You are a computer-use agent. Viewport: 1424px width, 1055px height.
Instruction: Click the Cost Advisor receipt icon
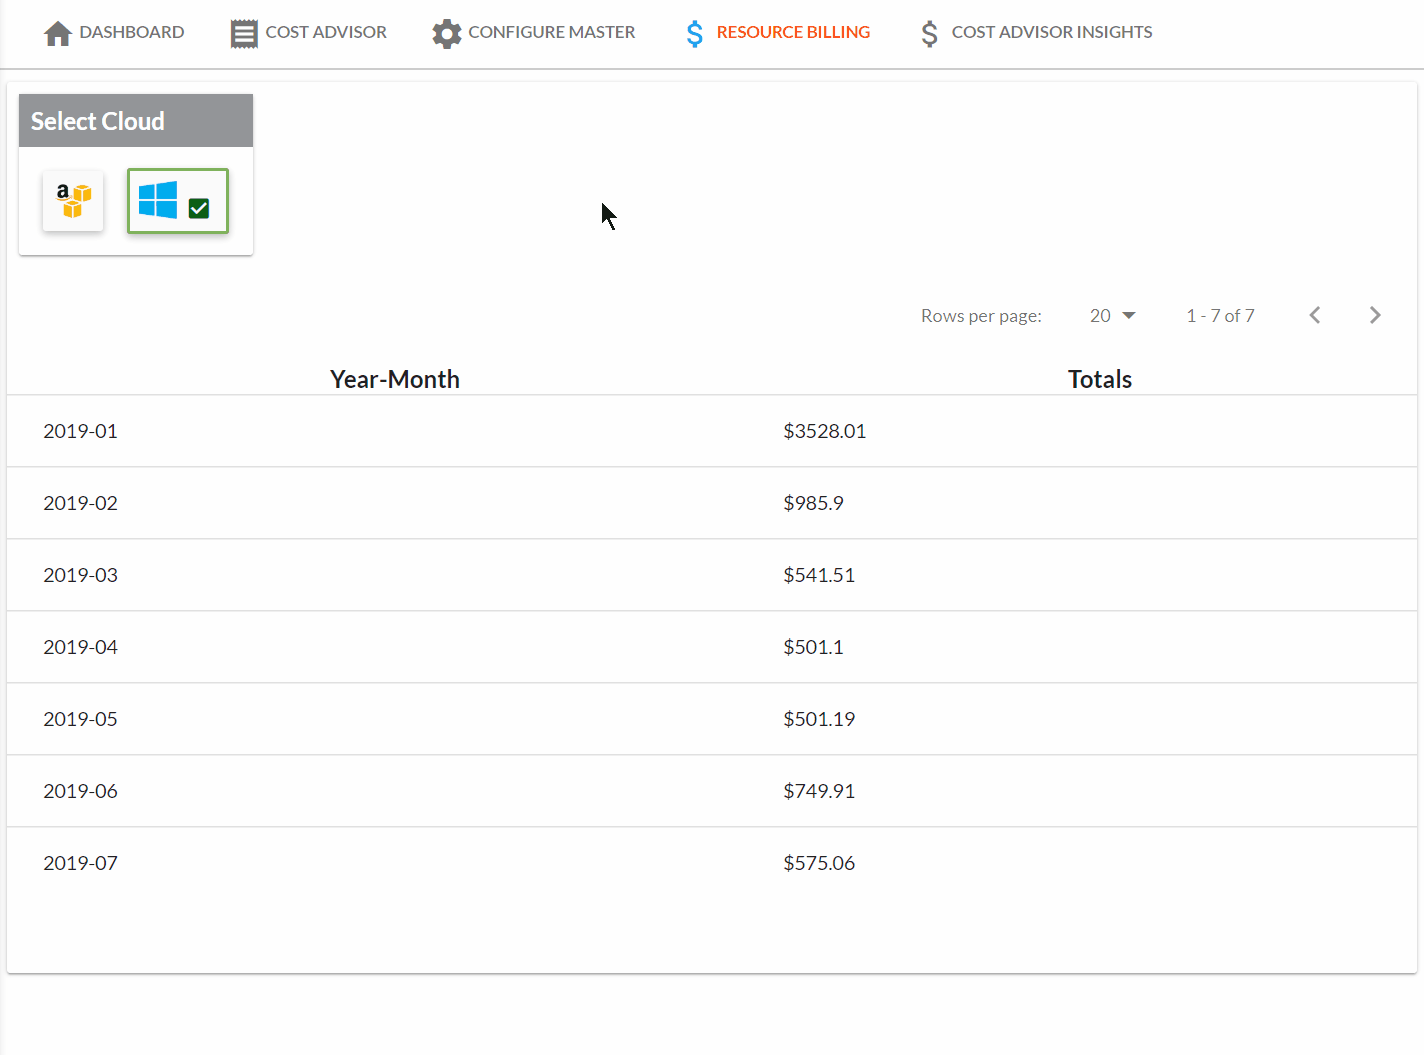pyautogui.click(x=244, y=33)
